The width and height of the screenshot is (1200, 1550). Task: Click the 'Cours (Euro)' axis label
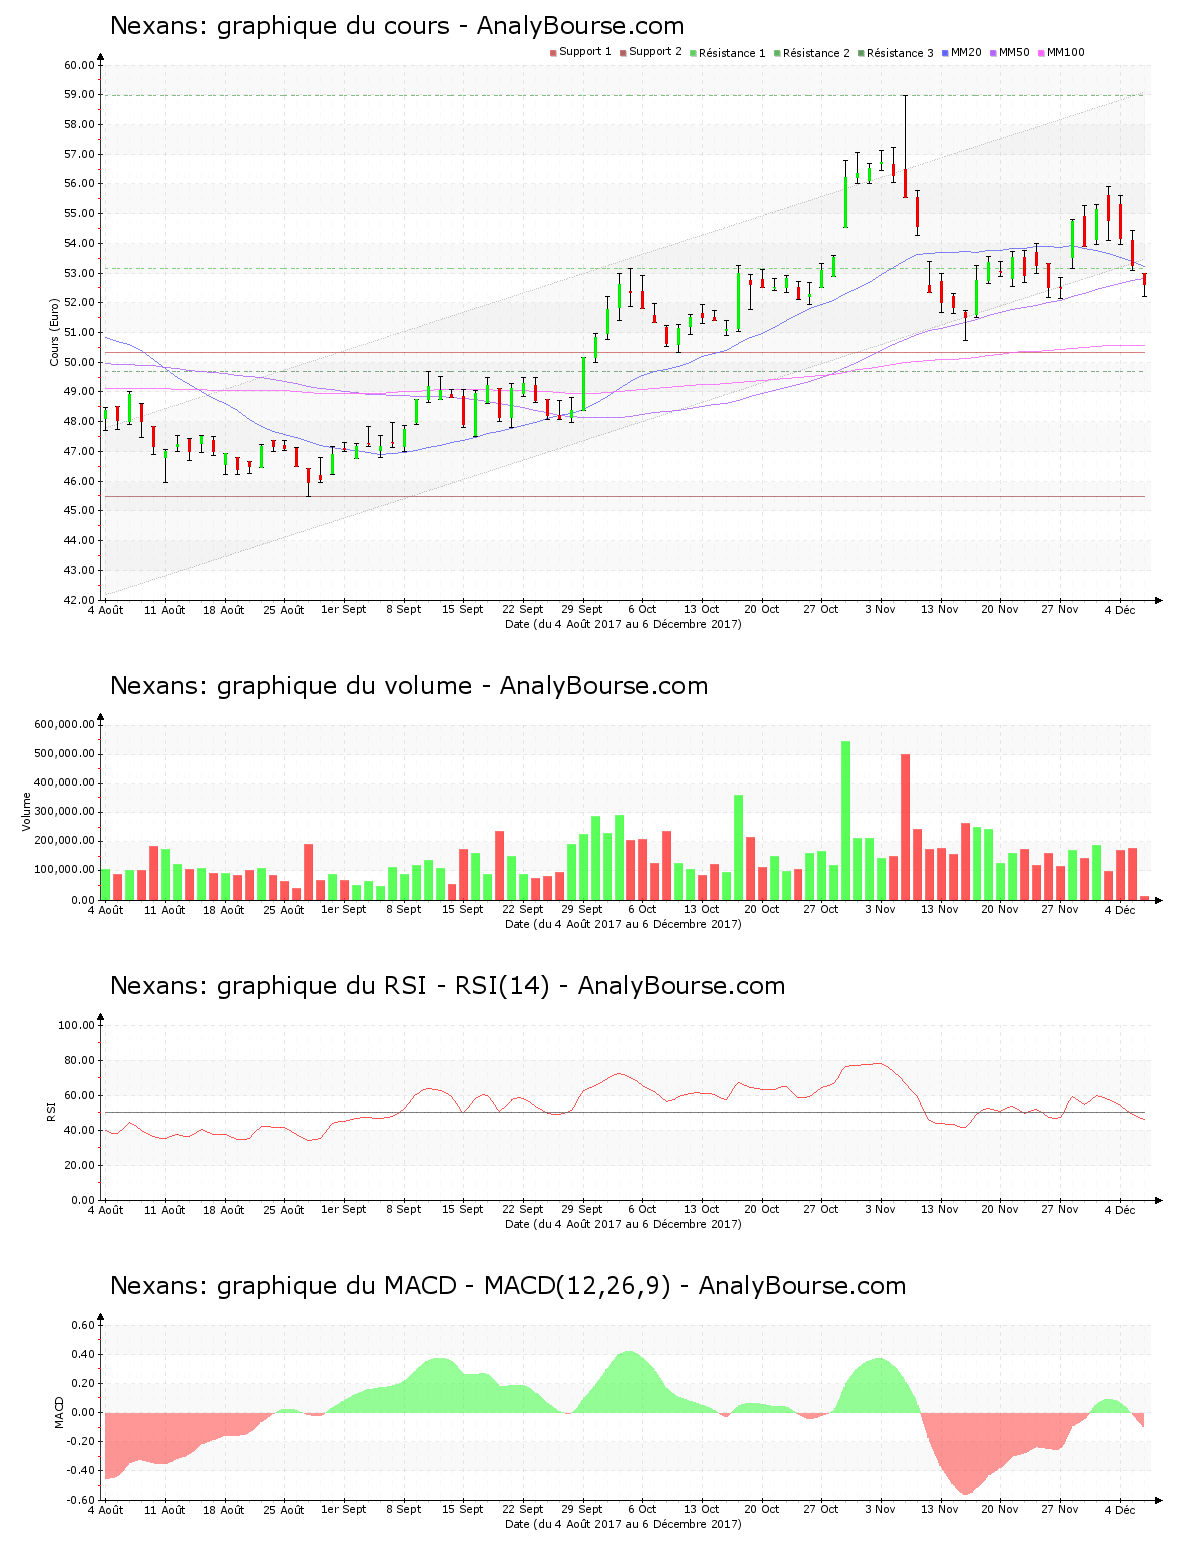tap(55, 333)
